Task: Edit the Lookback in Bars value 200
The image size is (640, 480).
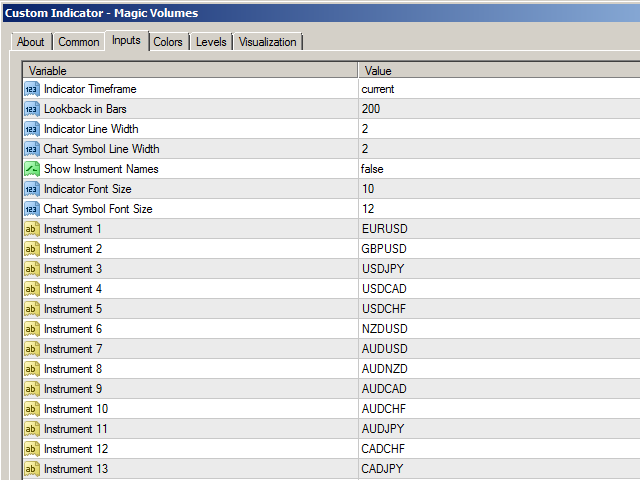Action: click(499, 109)
